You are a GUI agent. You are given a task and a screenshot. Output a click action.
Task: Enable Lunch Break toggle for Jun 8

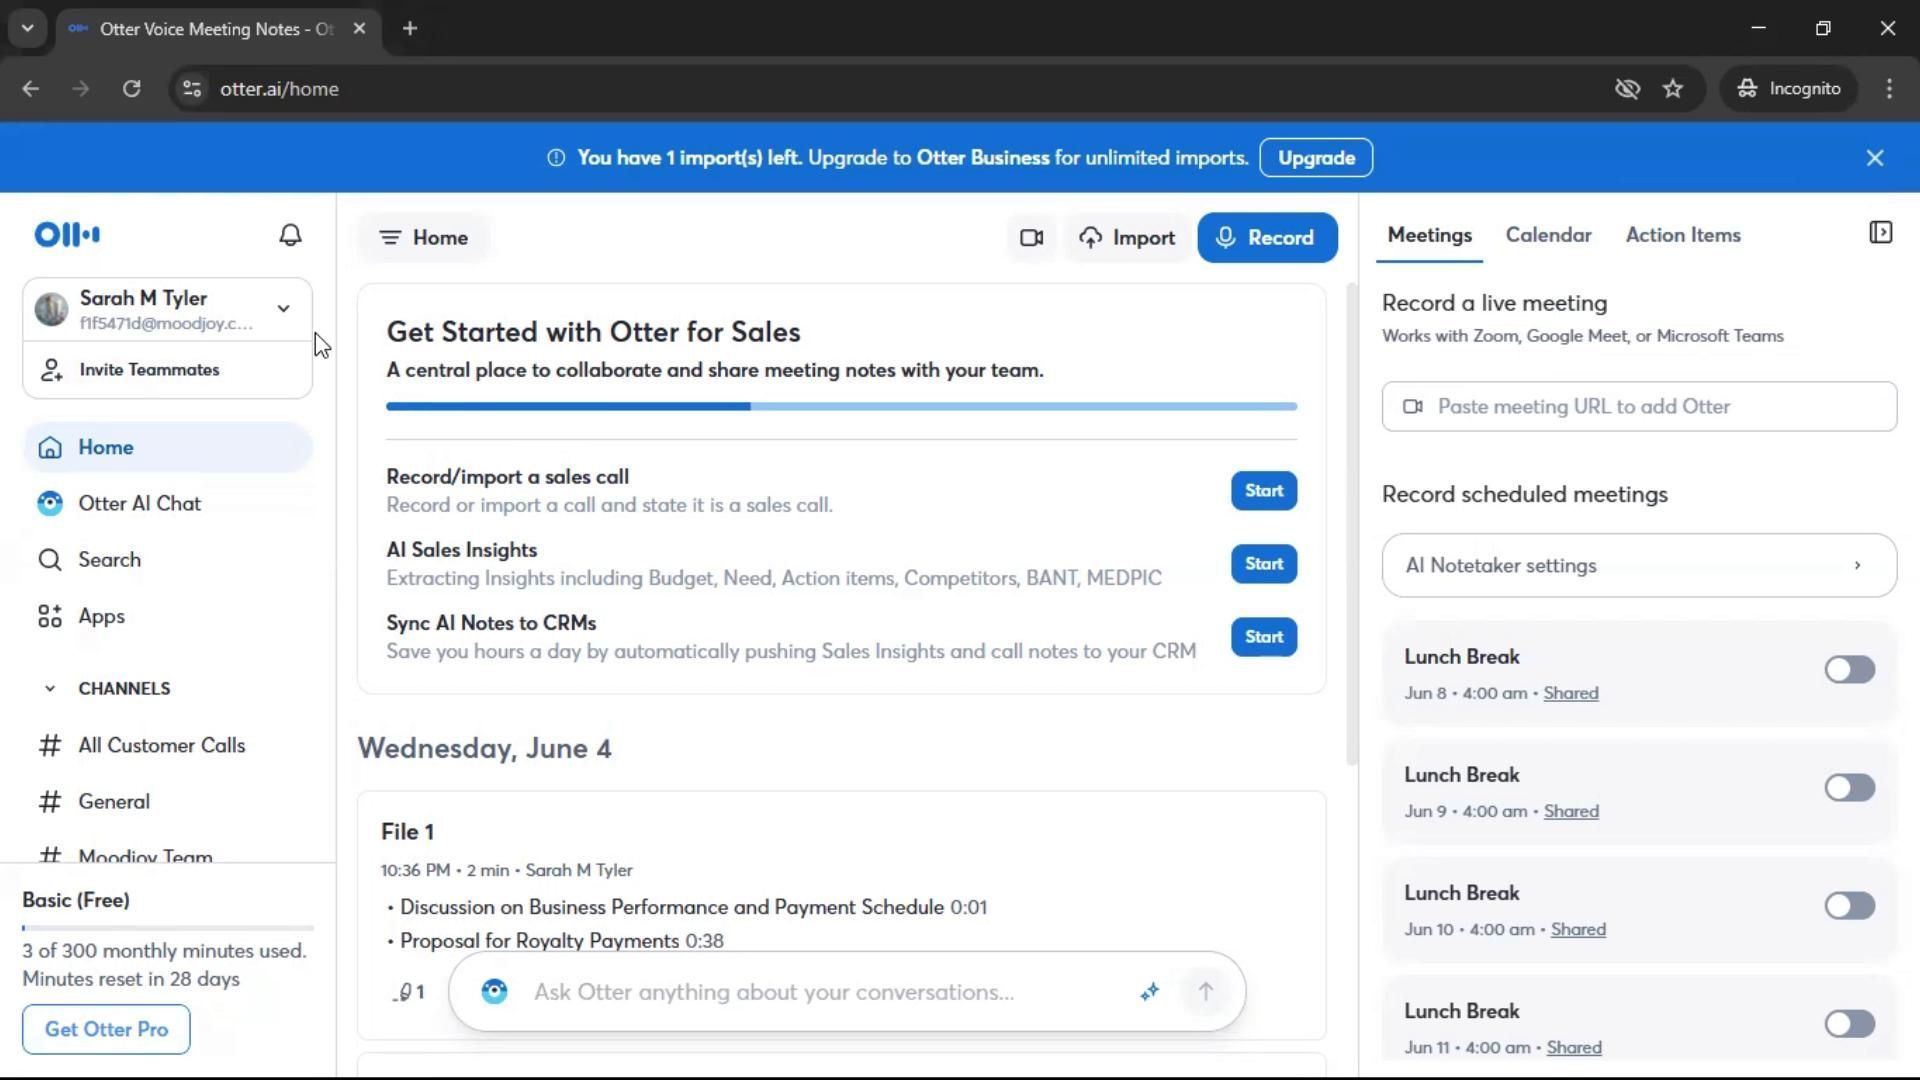(x=1849, y=670)
